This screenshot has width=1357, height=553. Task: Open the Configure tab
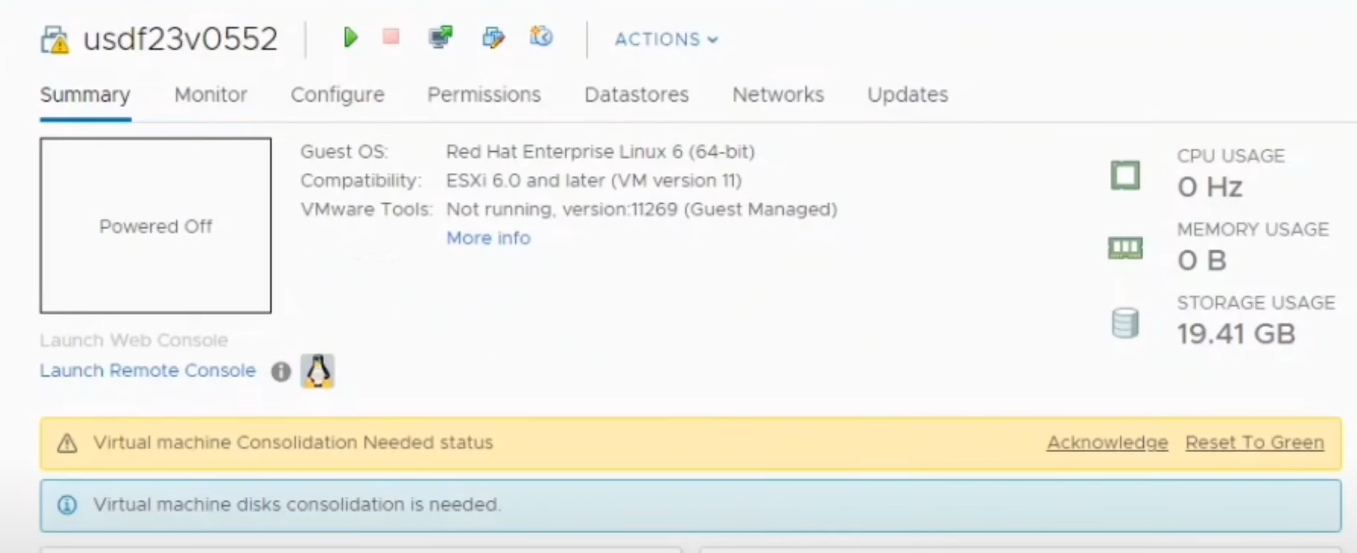(337, 94)
